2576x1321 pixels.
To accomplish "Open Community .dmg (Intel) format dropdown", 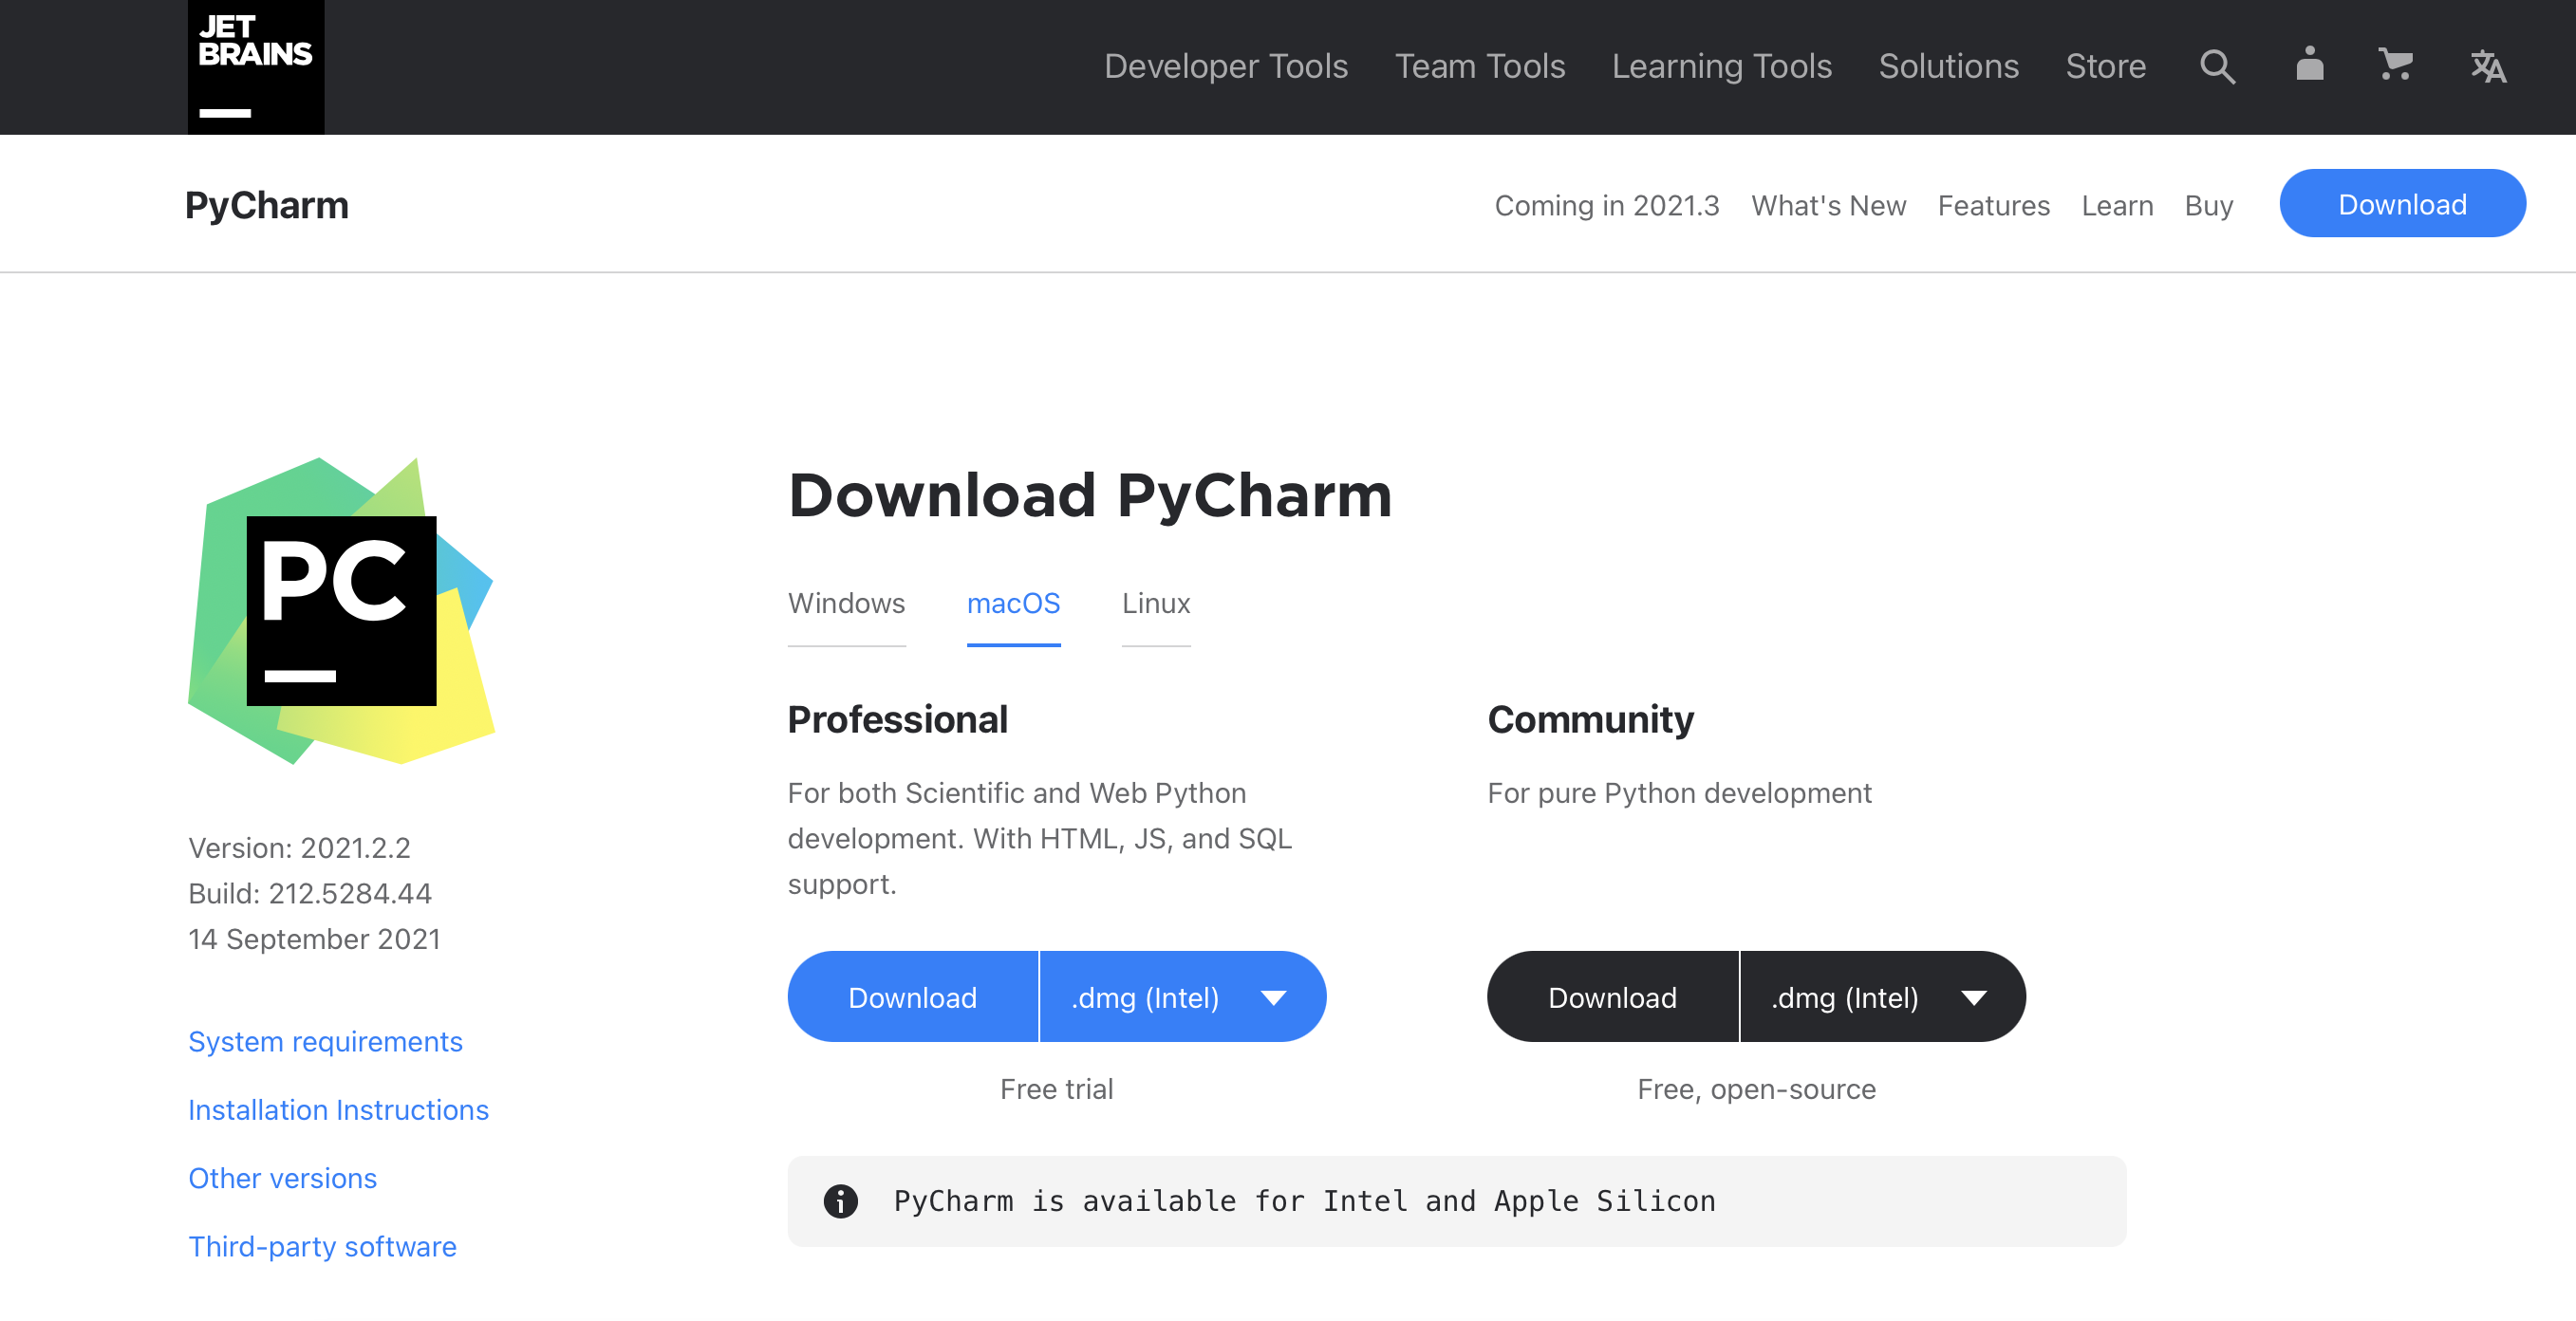I will (1883, 997).
